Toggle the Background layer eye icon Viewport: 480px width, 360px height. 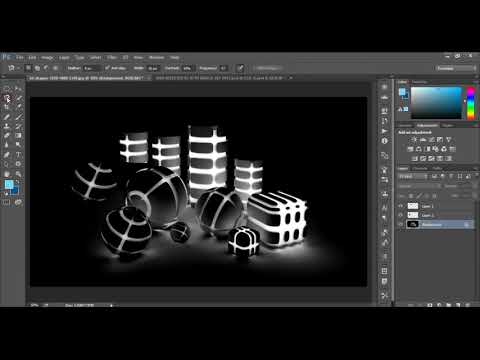coord(401,224)
